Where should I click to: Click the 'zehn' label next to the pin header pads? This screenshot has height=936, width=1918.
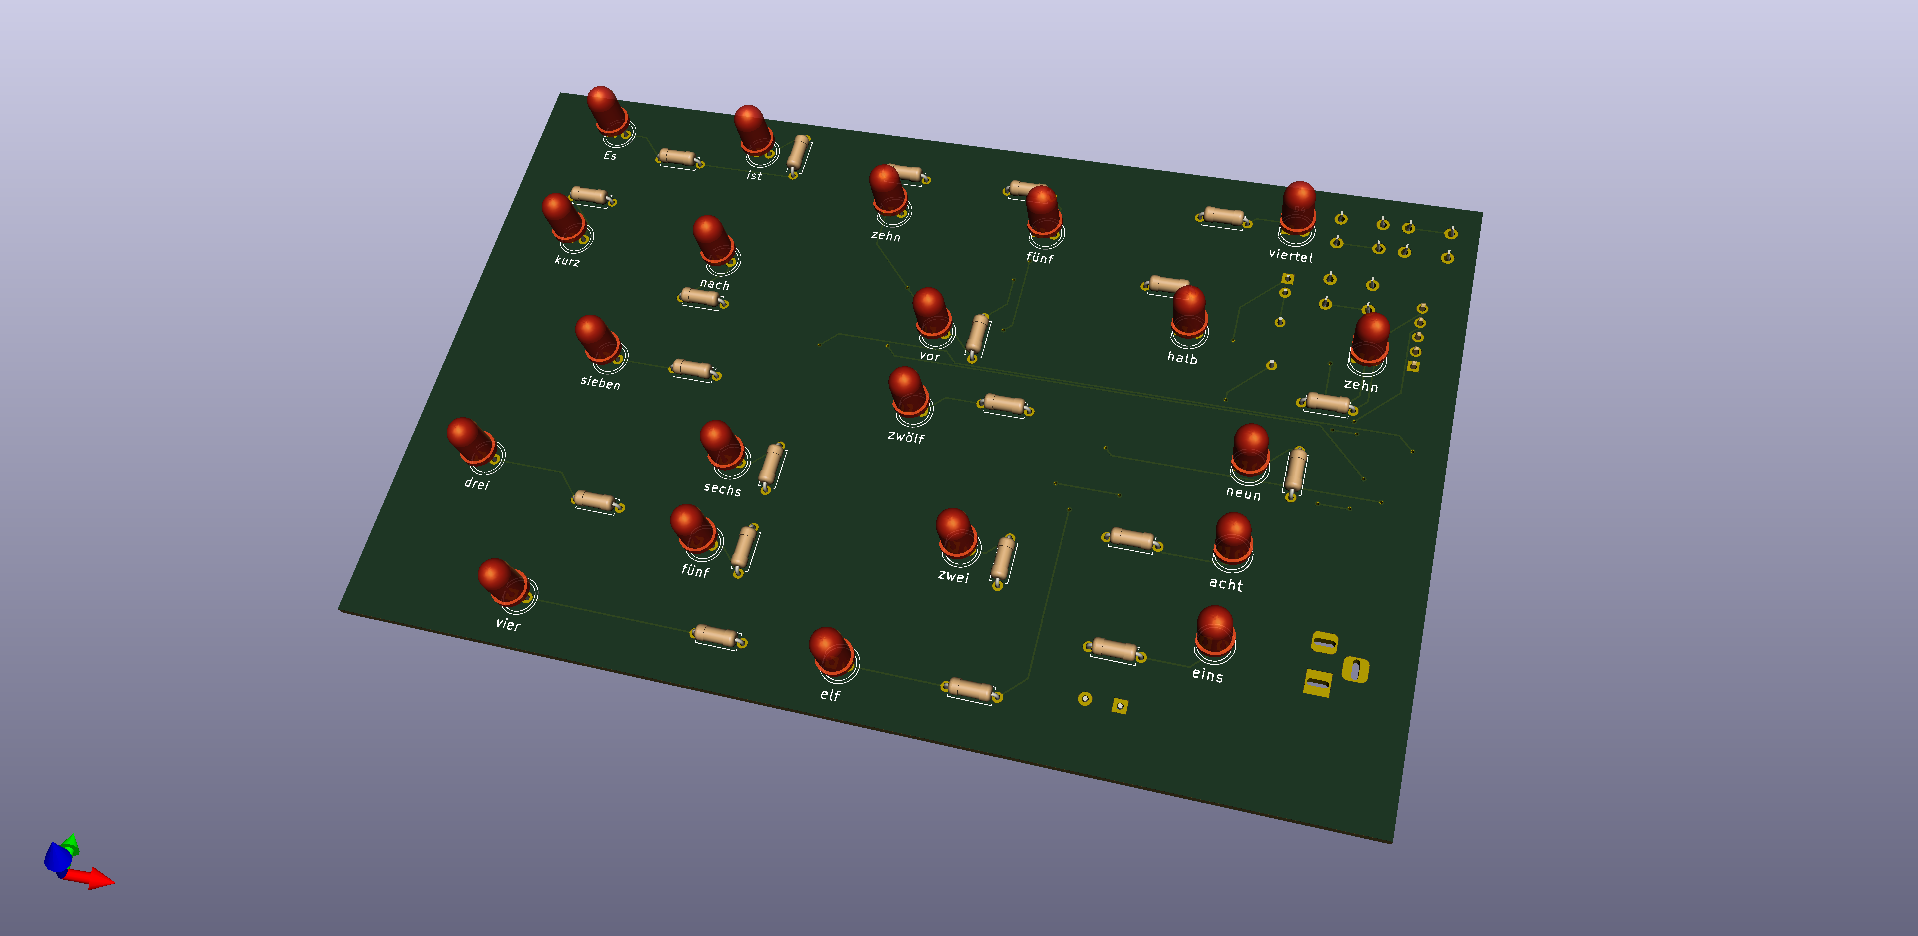pyautogui.click(x=1361, y=385)
